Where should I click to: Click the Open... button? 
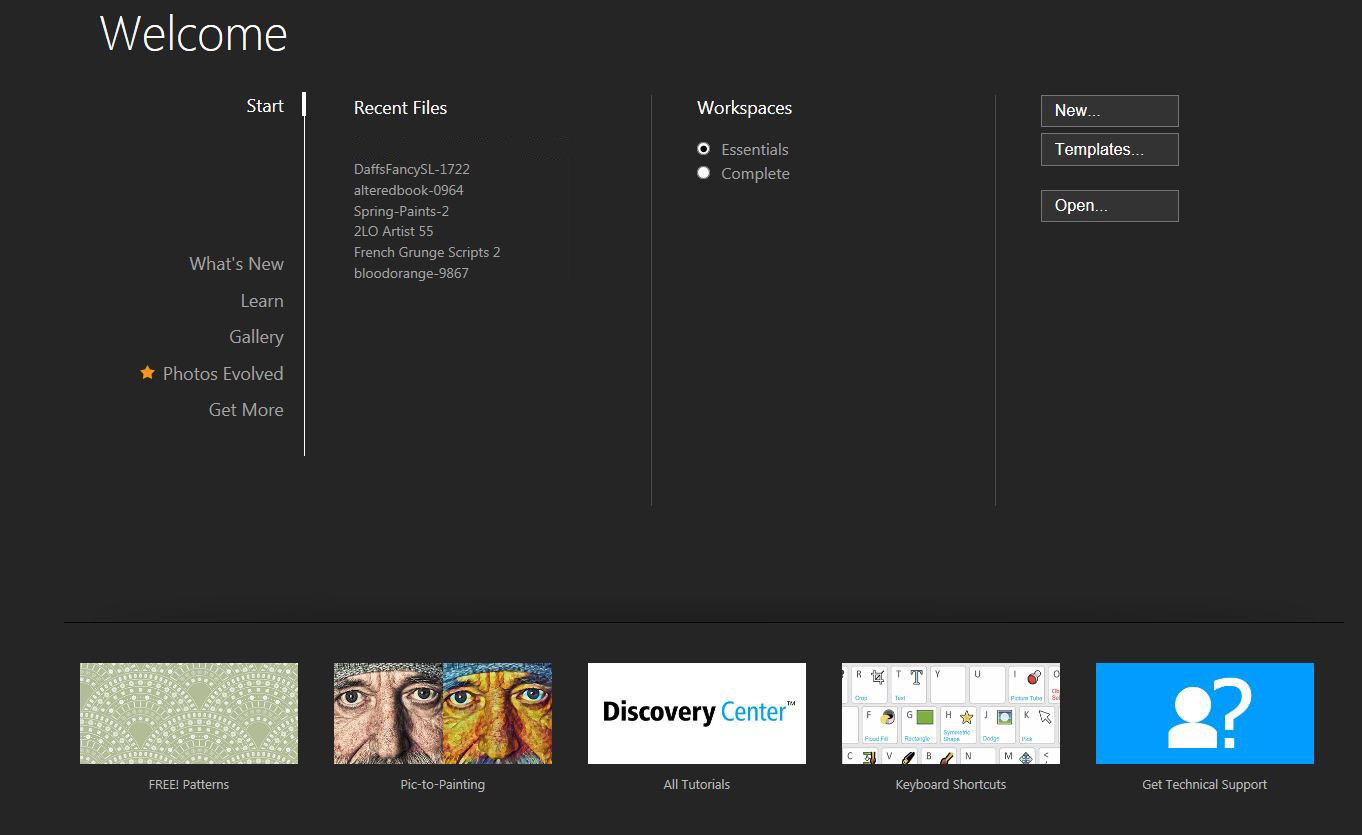pos(1109,205)
